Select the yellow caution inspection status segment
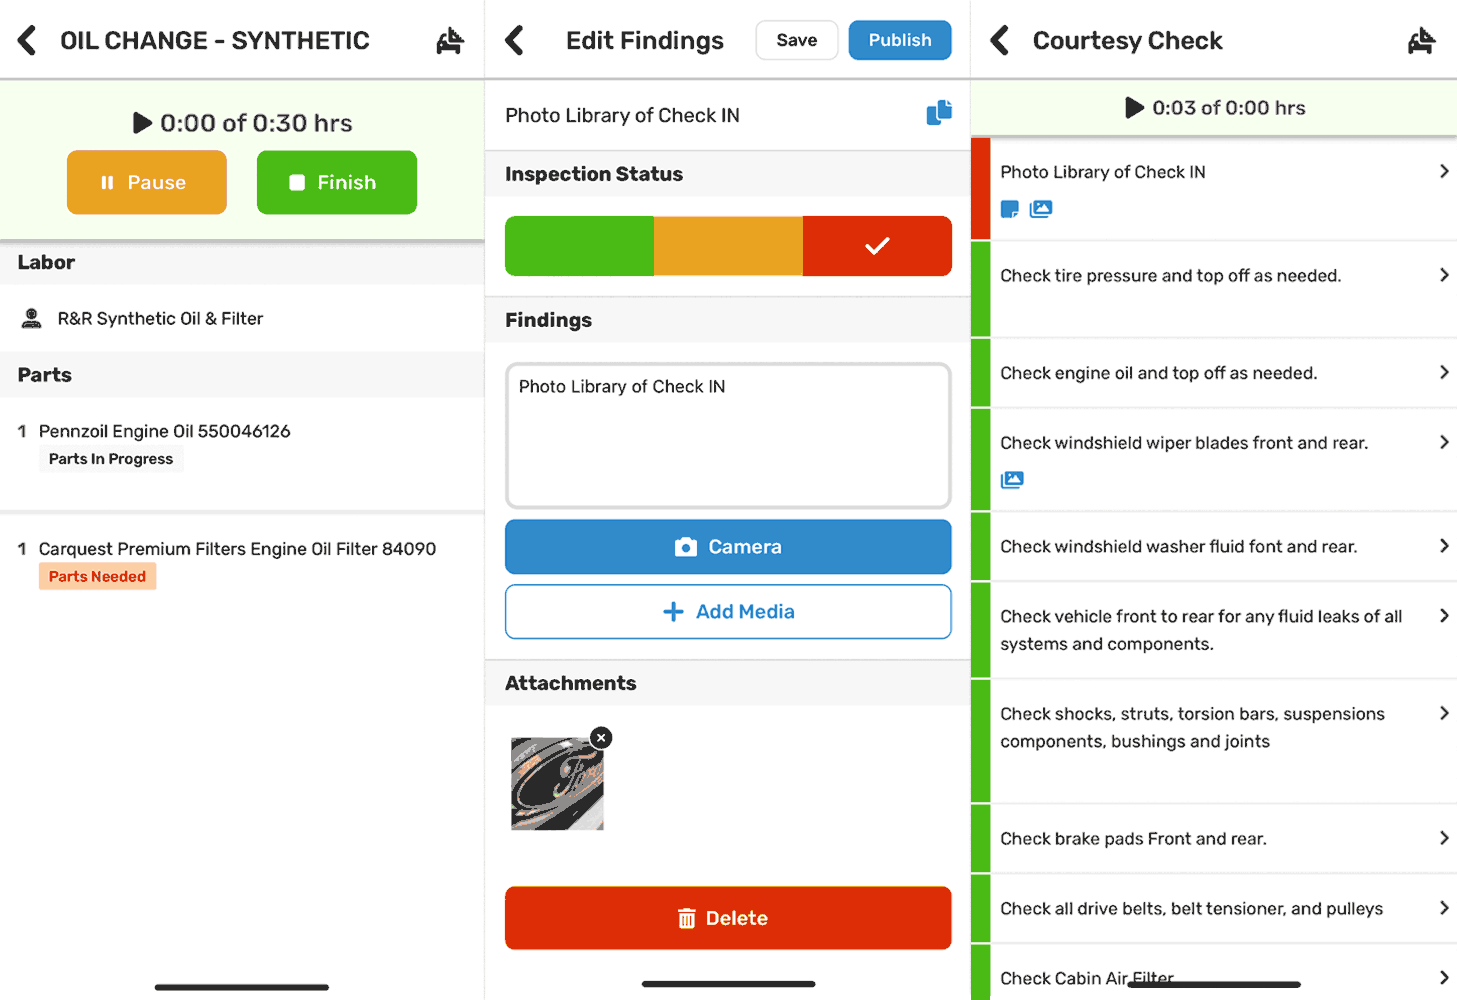1457x1000 pixels. click(x=728, y=245)
